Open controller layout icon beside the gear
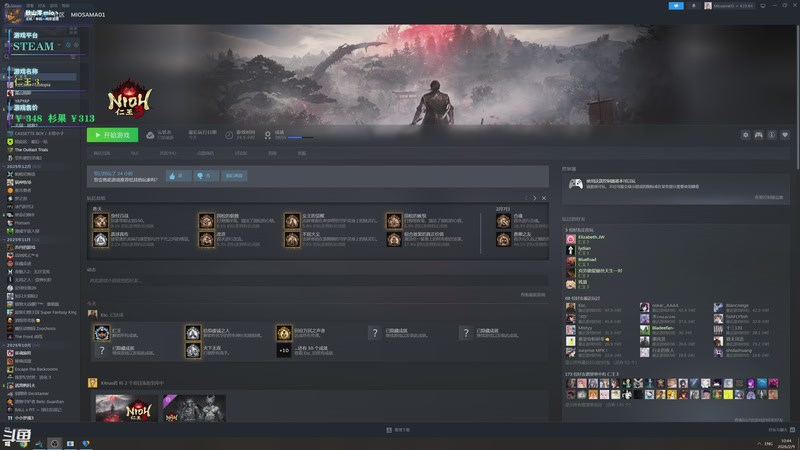This screenshot has width=800, height=450. point(759,135)
